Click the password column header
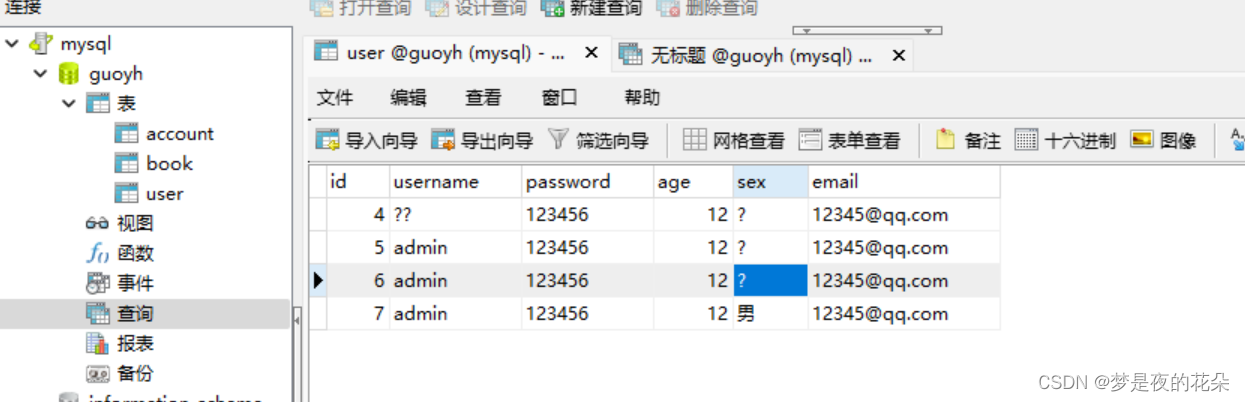Viewport: 1245px width, 402px height. click(588, 181)
